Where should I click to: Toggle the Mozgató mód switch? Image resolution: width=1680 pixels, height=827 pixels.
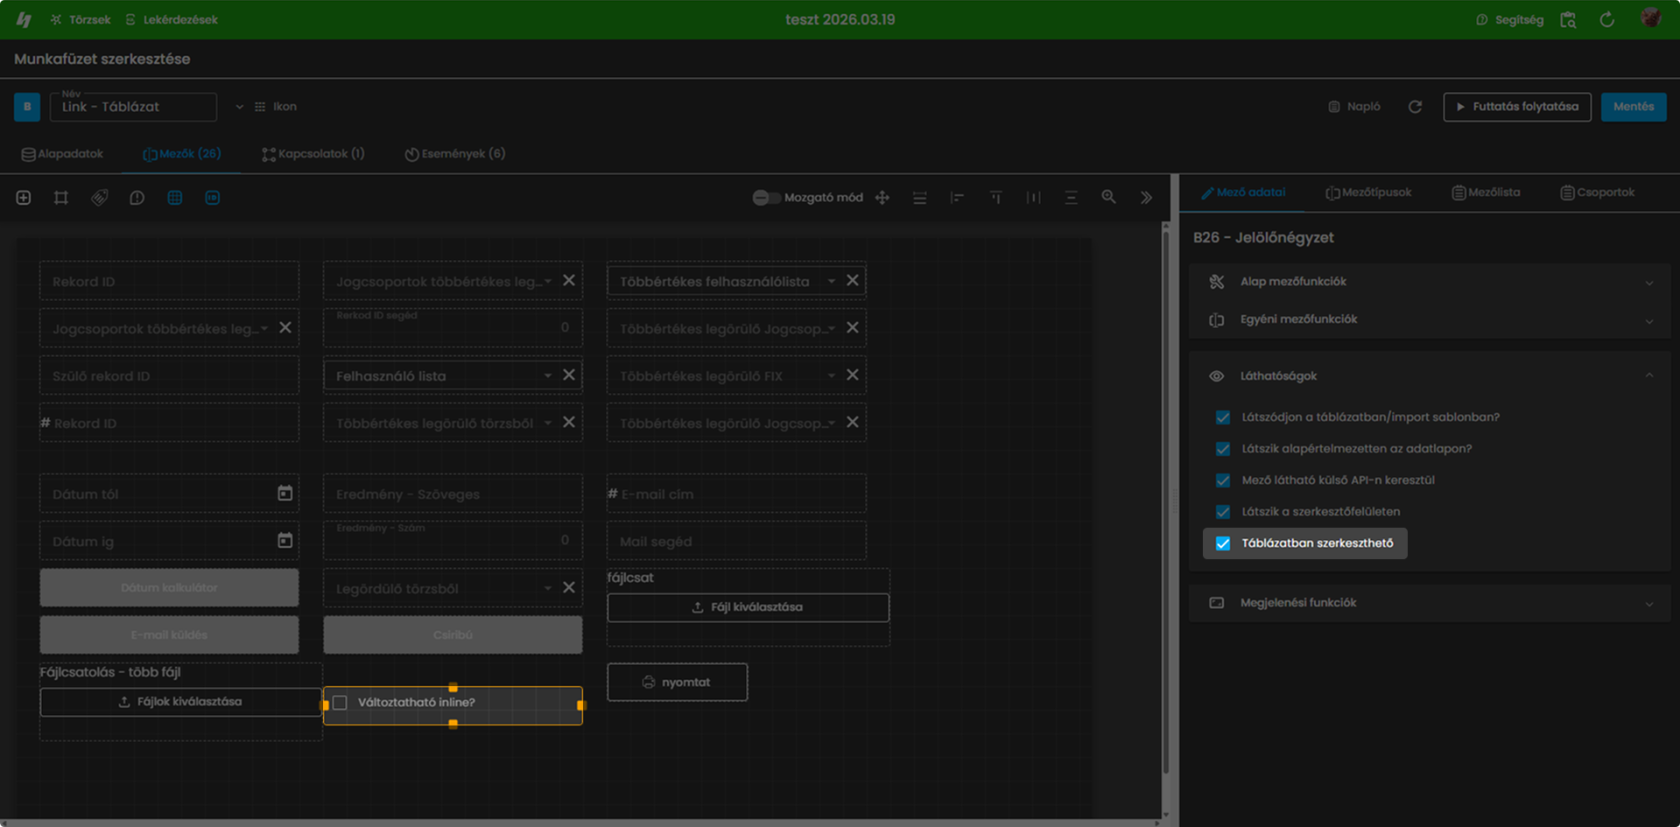coord(766,198)
